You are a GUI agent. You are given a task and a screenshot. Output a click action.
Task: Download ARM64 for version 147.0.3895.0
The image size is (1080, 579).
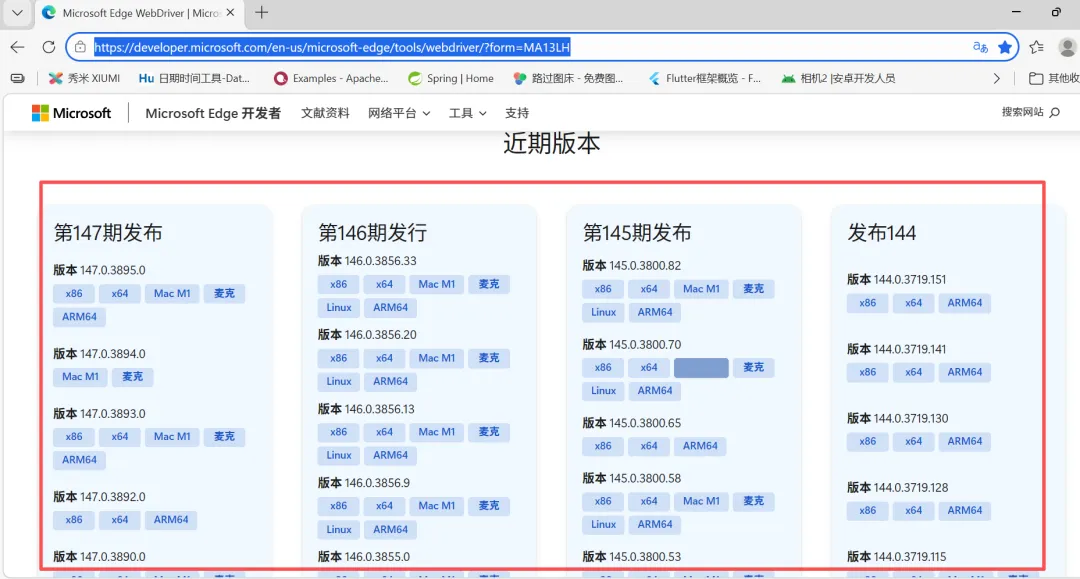click(x=79, y=317)
